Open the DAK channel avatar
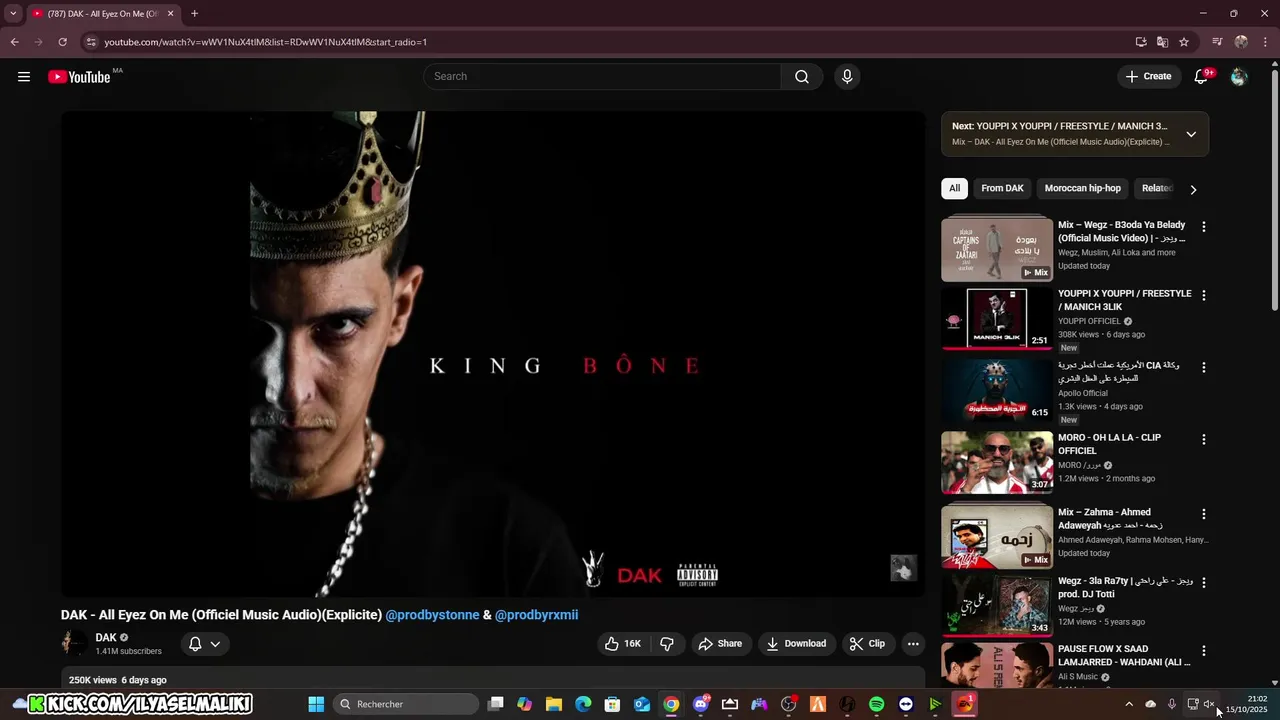The height and width of the screenshot is (720, 1280). coord(75,643)
